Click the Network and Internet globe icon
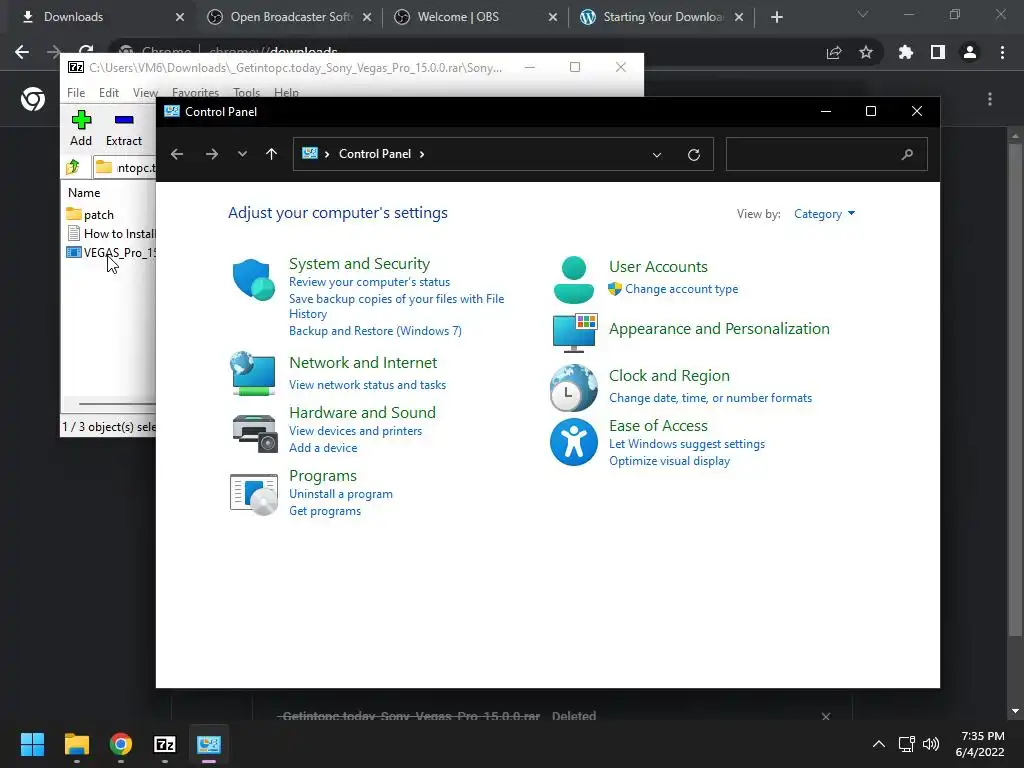Screen dimensions: 1024x768 click(x=253, y=374)
